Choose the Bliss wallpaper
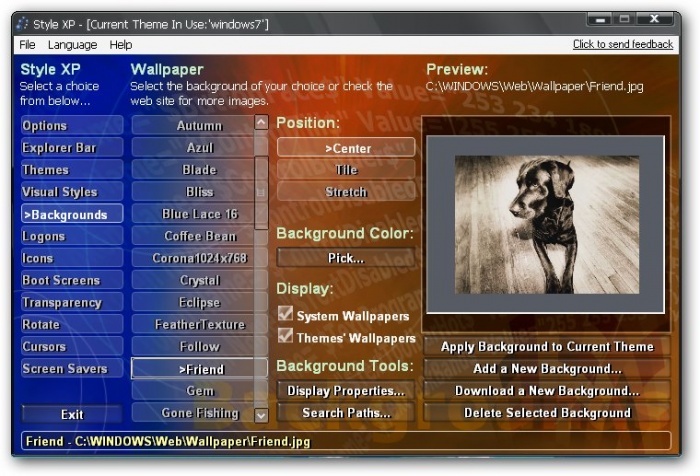Viewport: 700px width, 476px height. 193,192
